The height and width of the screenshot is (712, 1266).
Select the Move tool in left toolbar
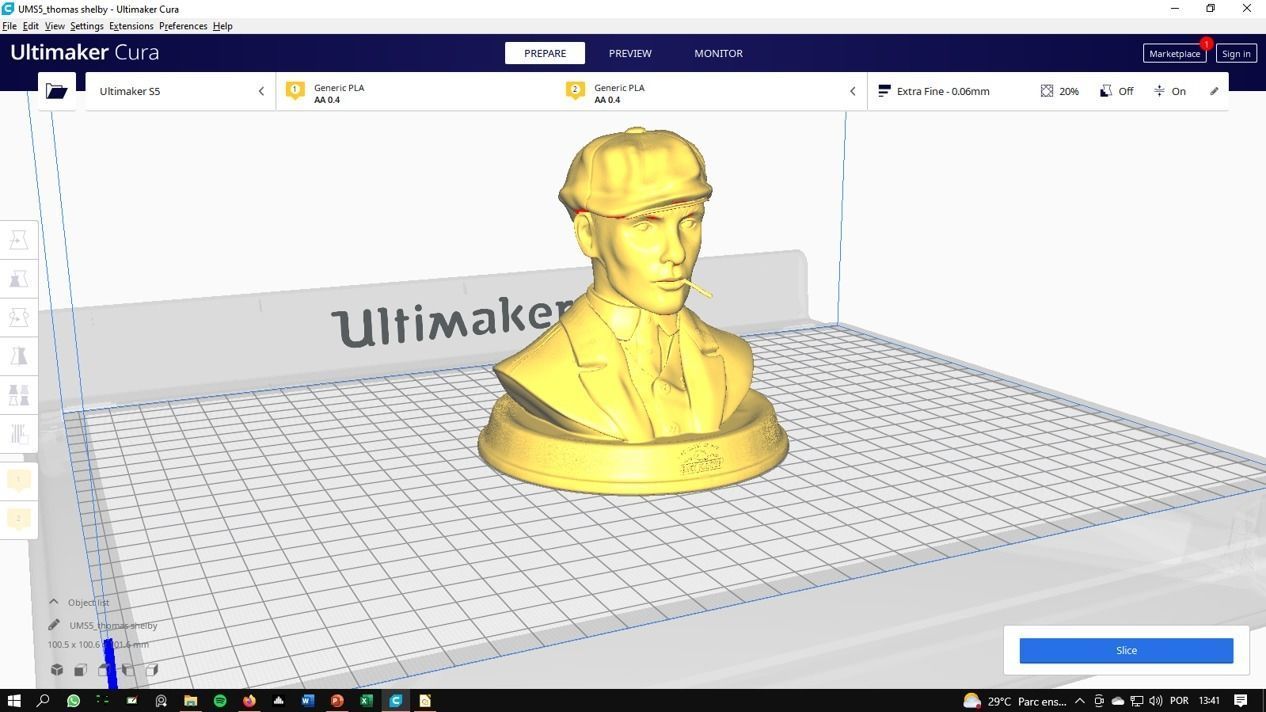coord(18,240)
